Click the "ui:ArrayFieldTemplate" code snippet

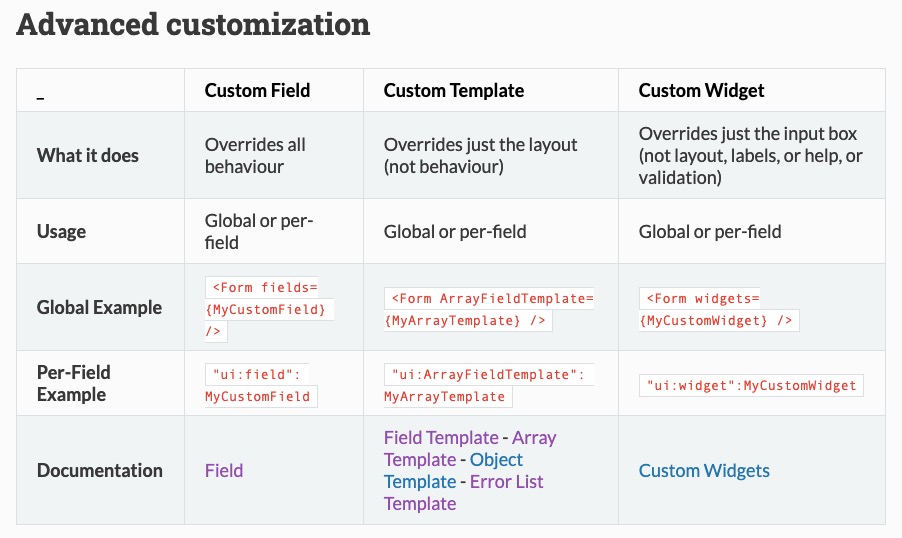click(488, 384)
